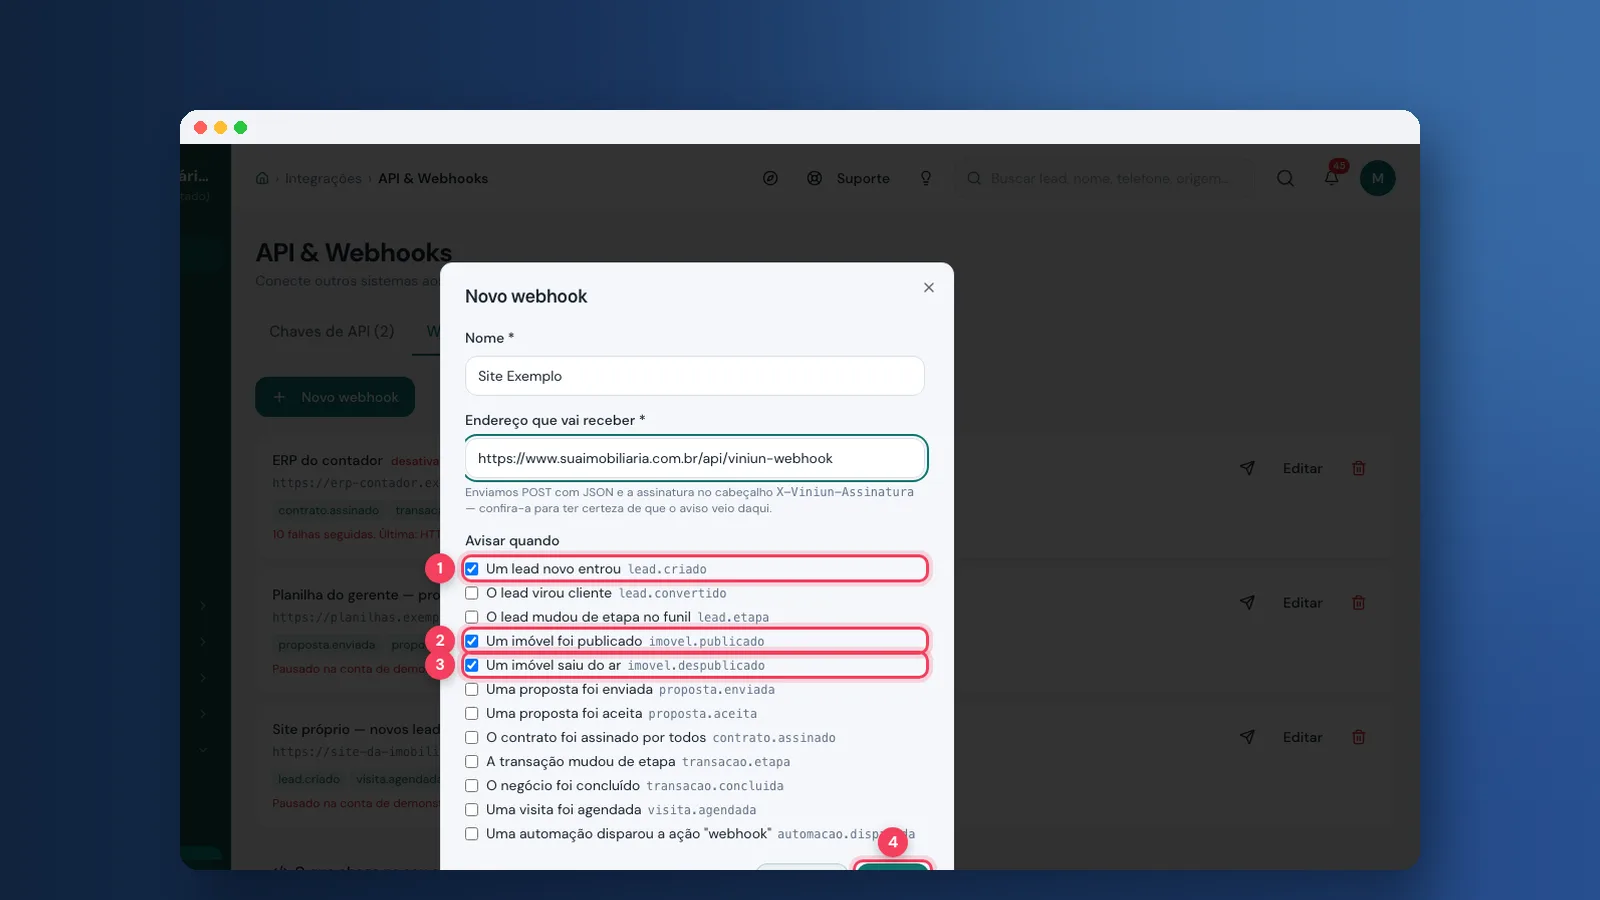The image size is (1600, 900).
Task: Close the Novo webhook dialog
Action: 929,288
